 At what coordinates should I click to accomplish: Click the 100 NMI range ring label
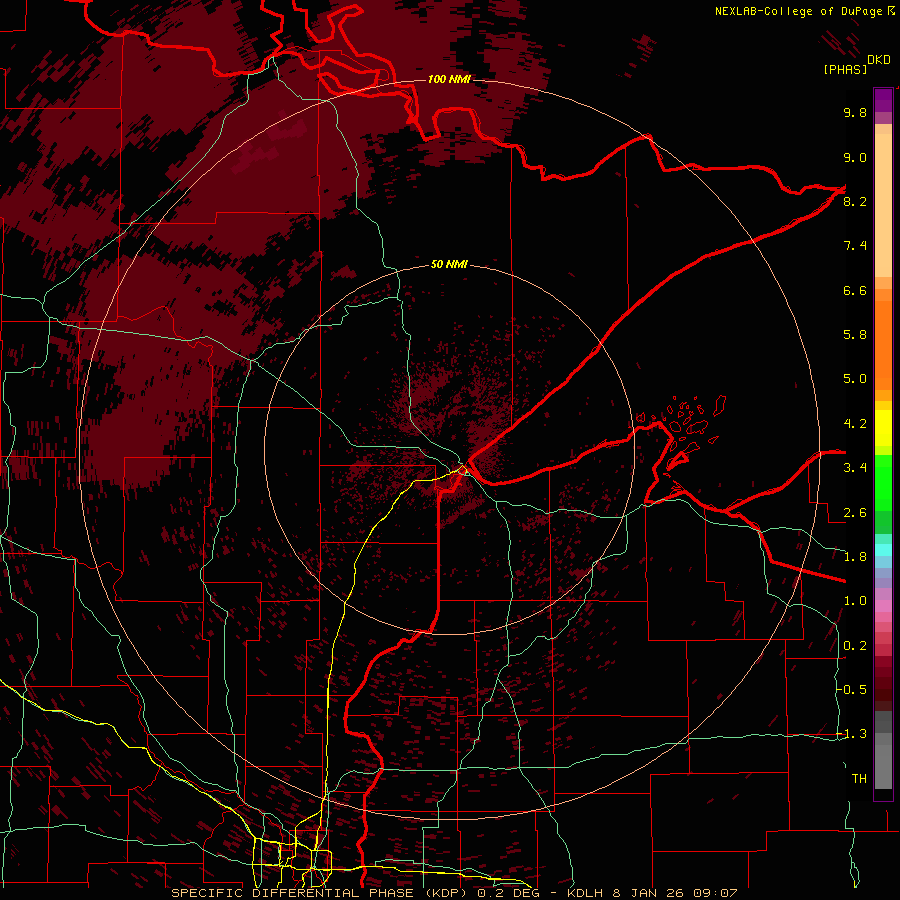449,79
